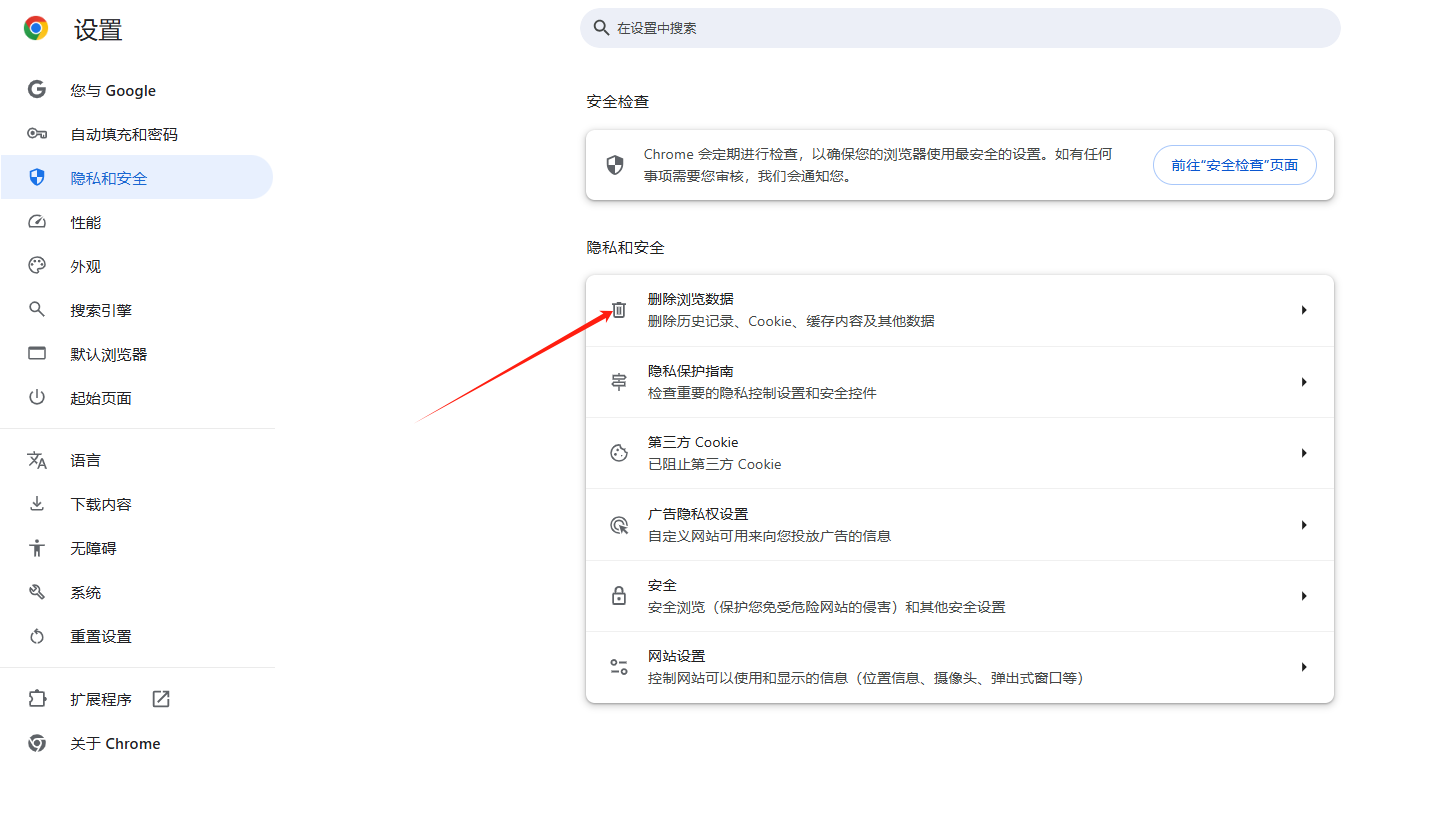Expand 删除浏览数据 using its arrow
Screen dimensions: 1429x827
1304,310
